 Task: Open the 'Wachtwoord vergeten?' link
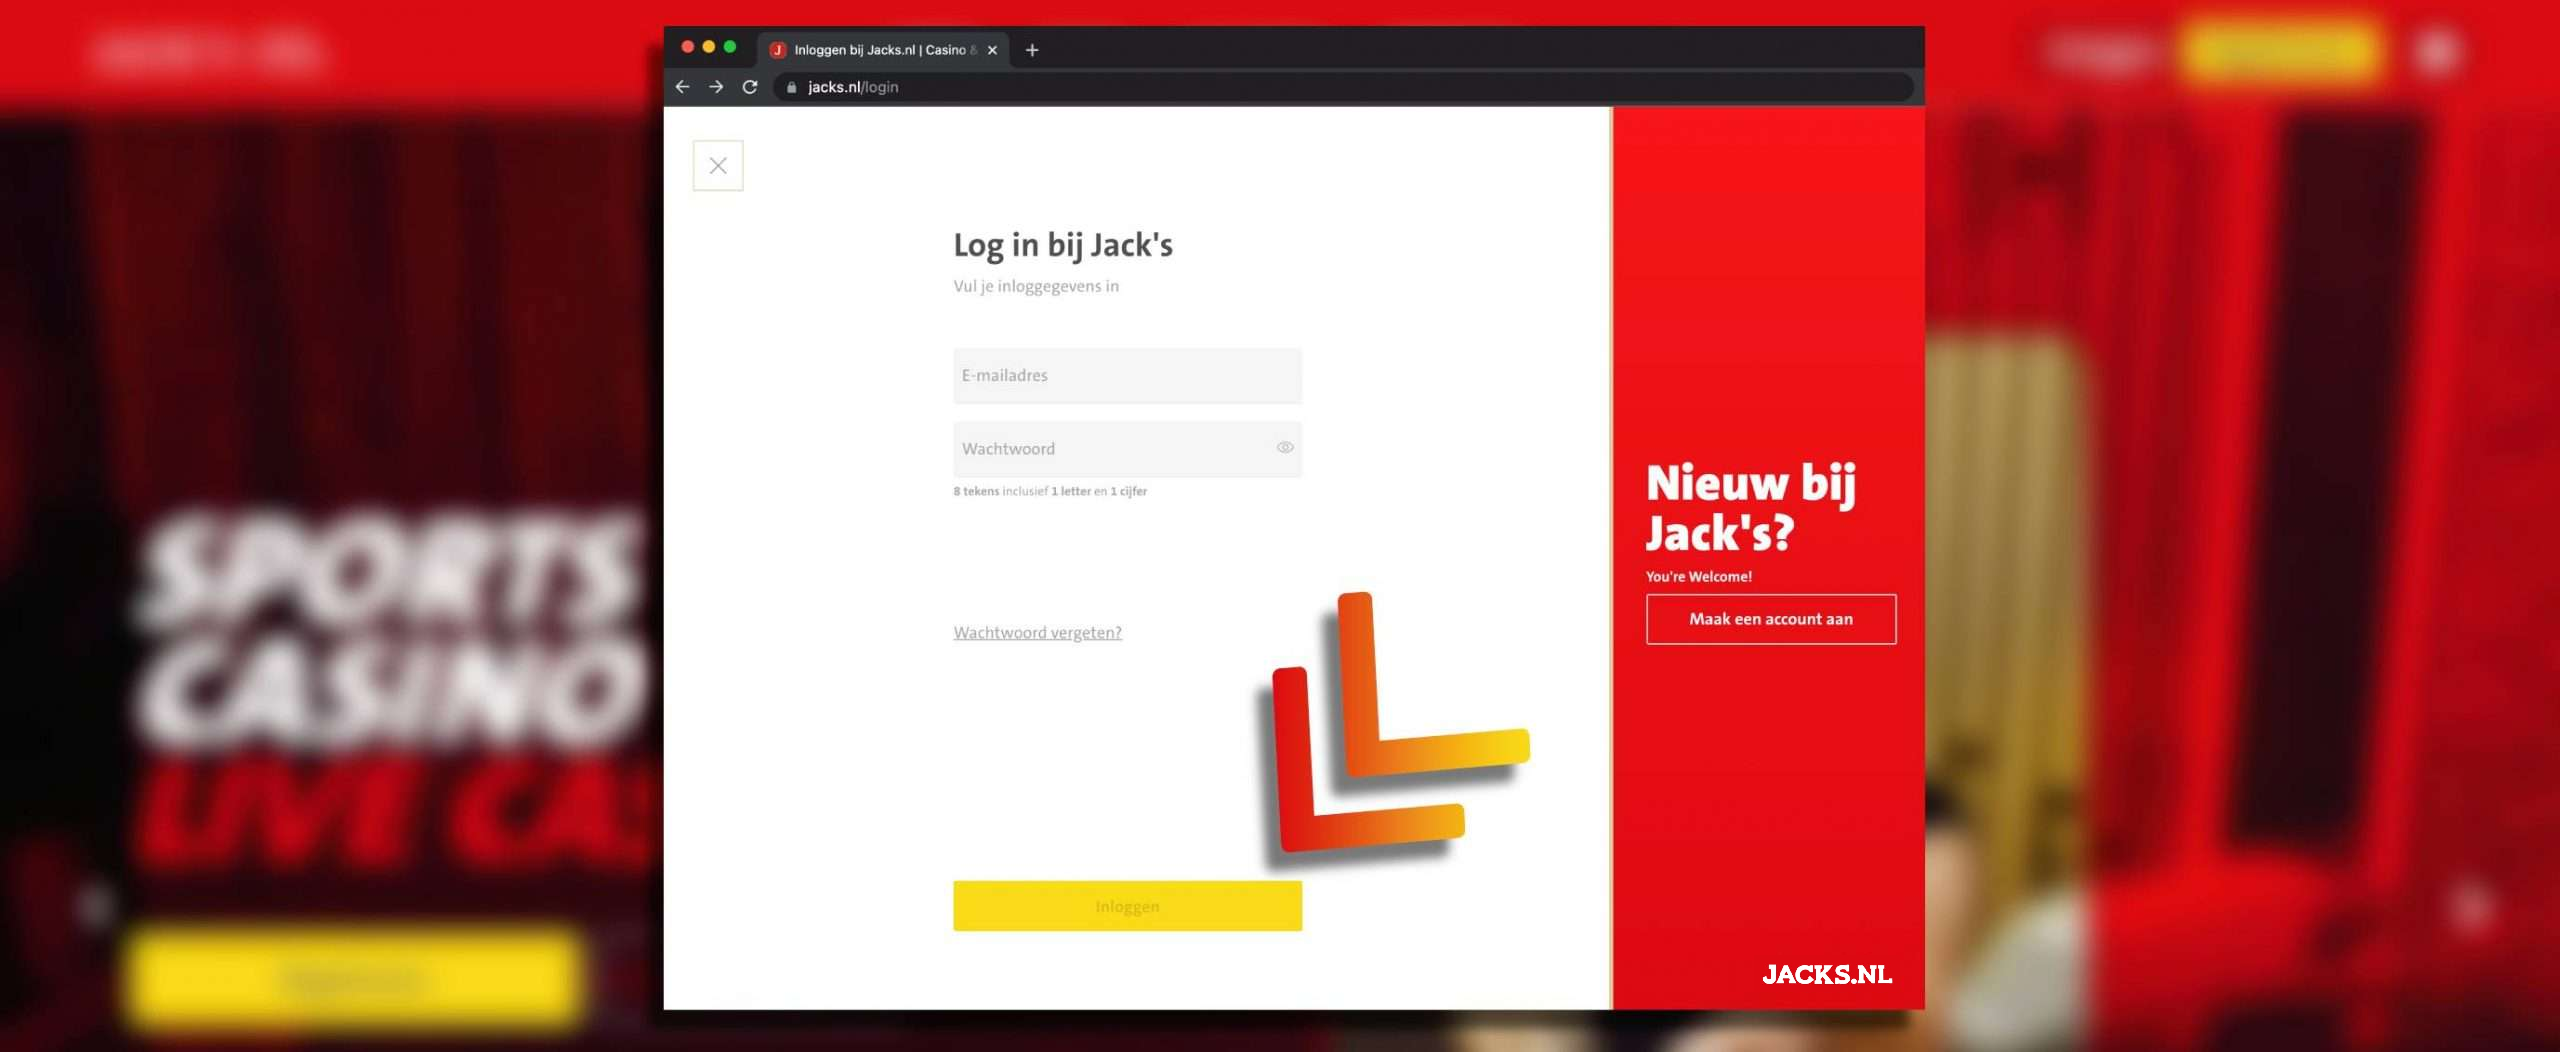pos(1037,633)
